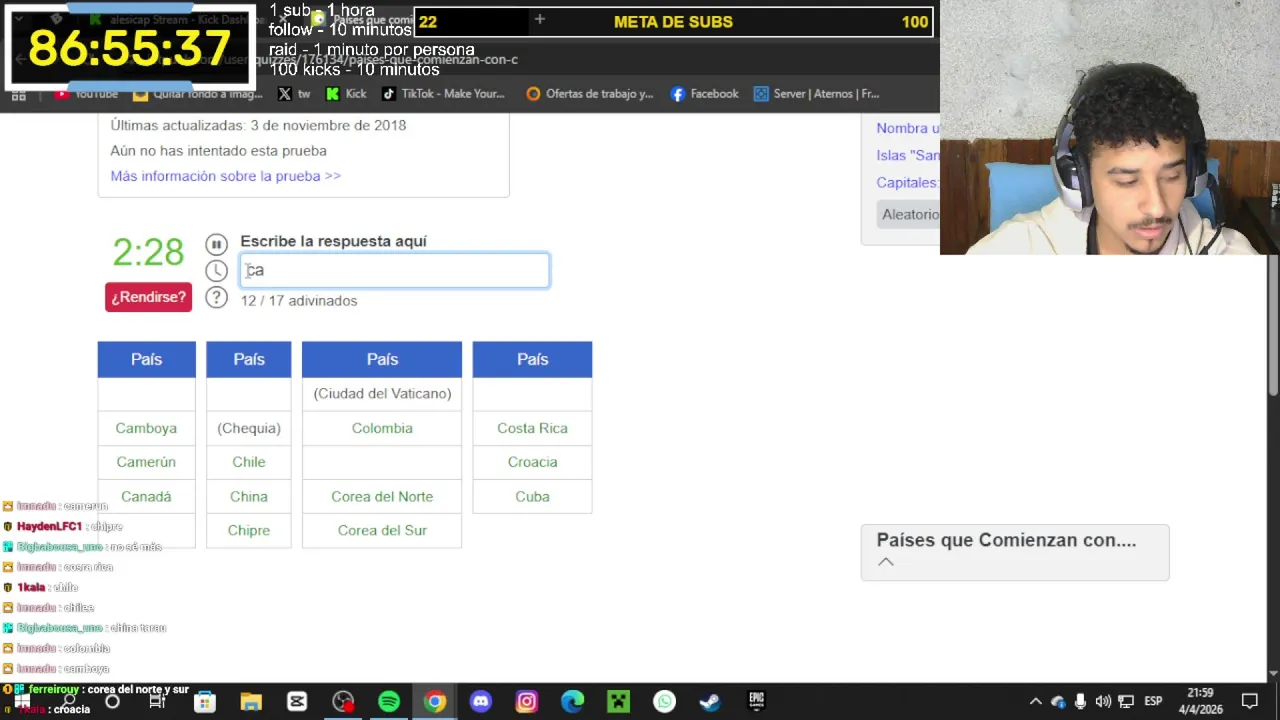The image size is (1280, 720).
Task: Open the 'Nombra u...' sidebar link
Action: point(908,128)
